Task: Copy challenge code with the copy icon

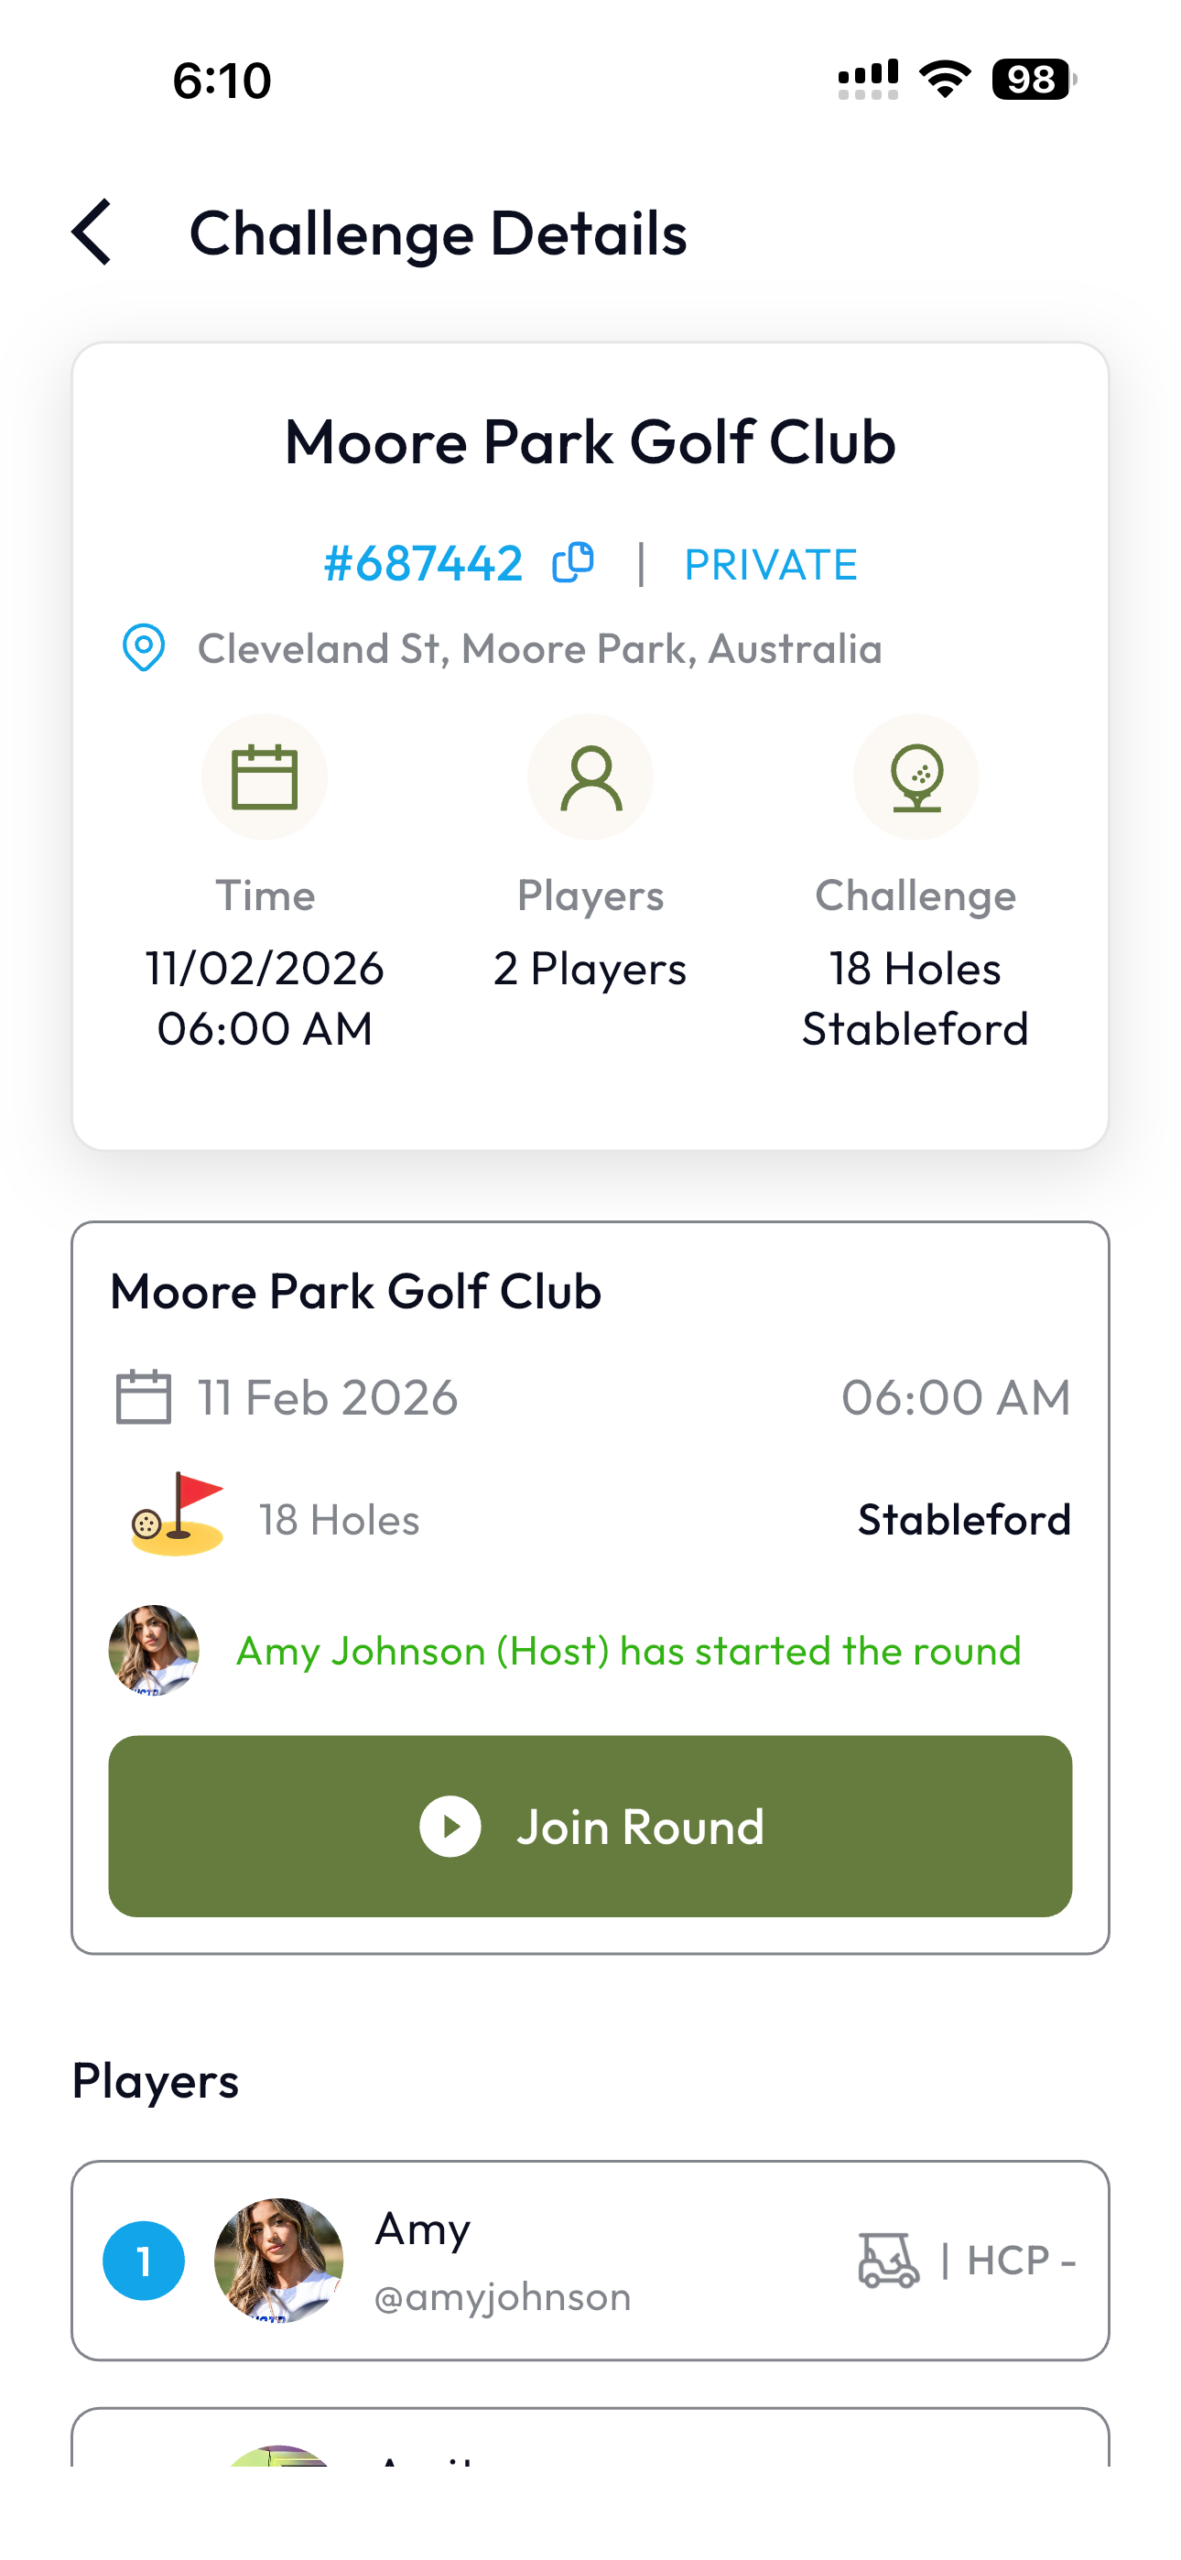Action: click(573, 562)
